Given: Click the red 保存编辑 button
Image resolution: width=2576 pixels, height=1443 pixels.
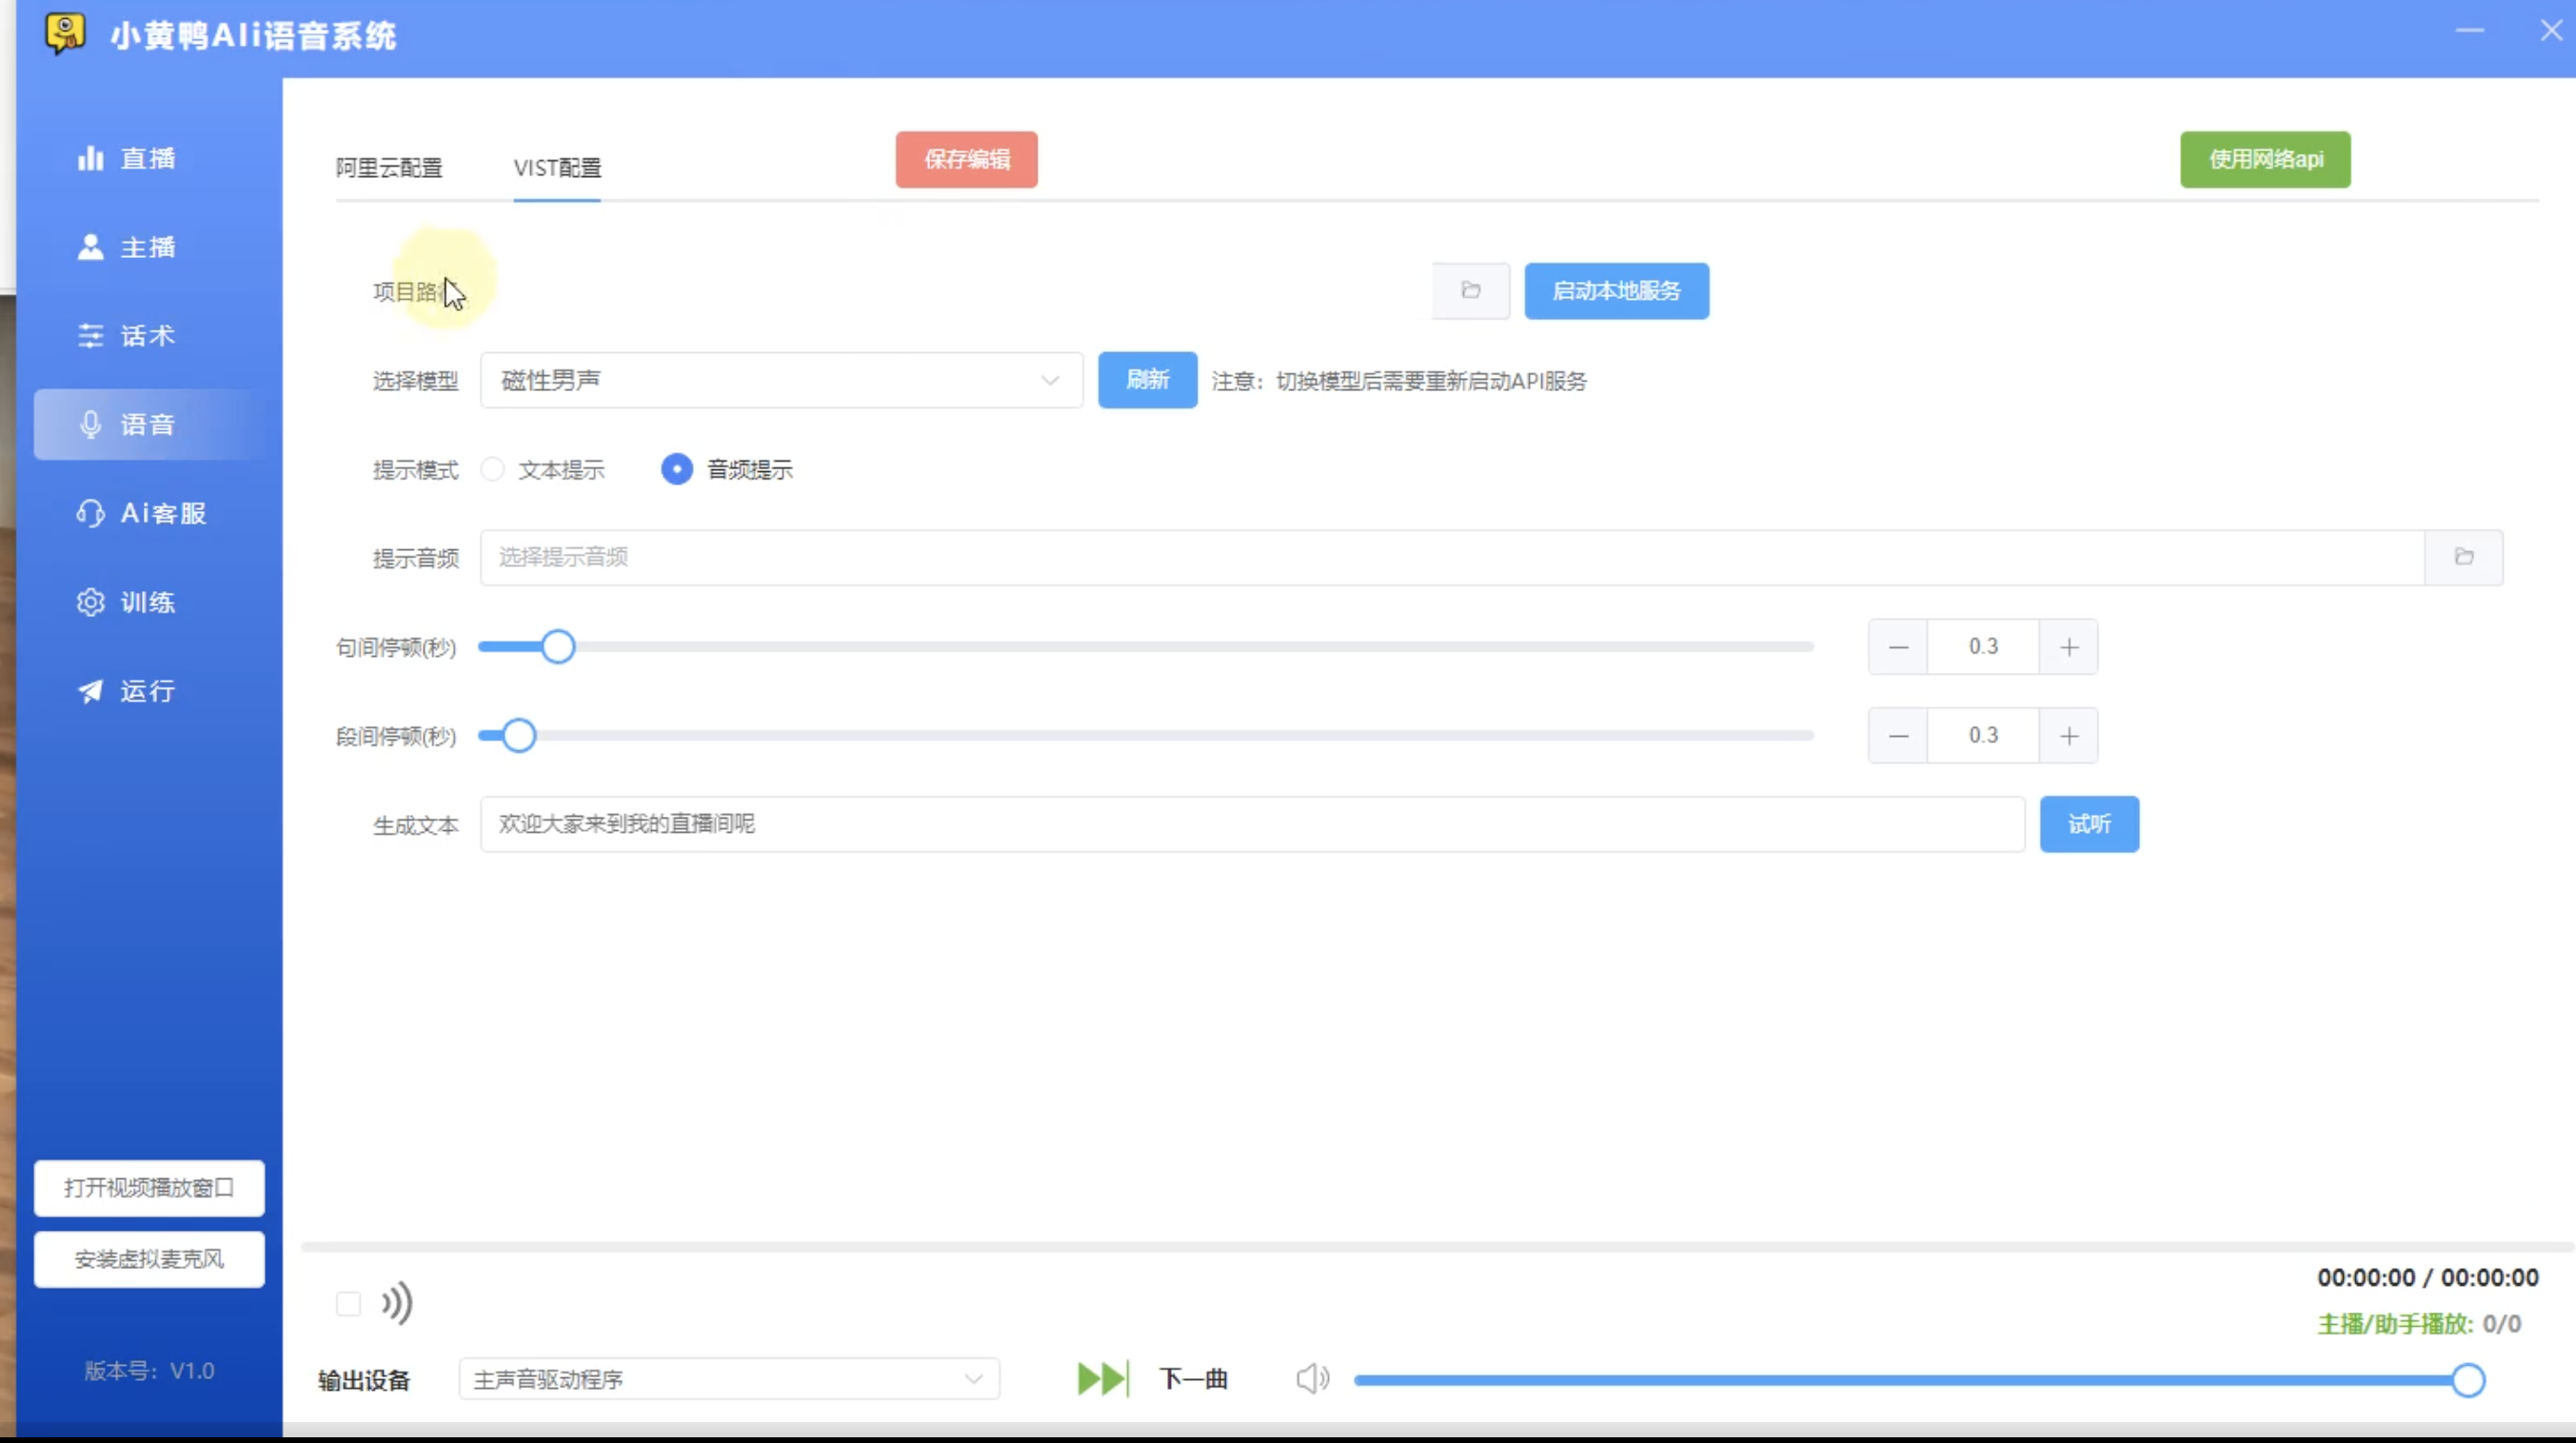Looking at the screenshot, I should pos(966,159).
